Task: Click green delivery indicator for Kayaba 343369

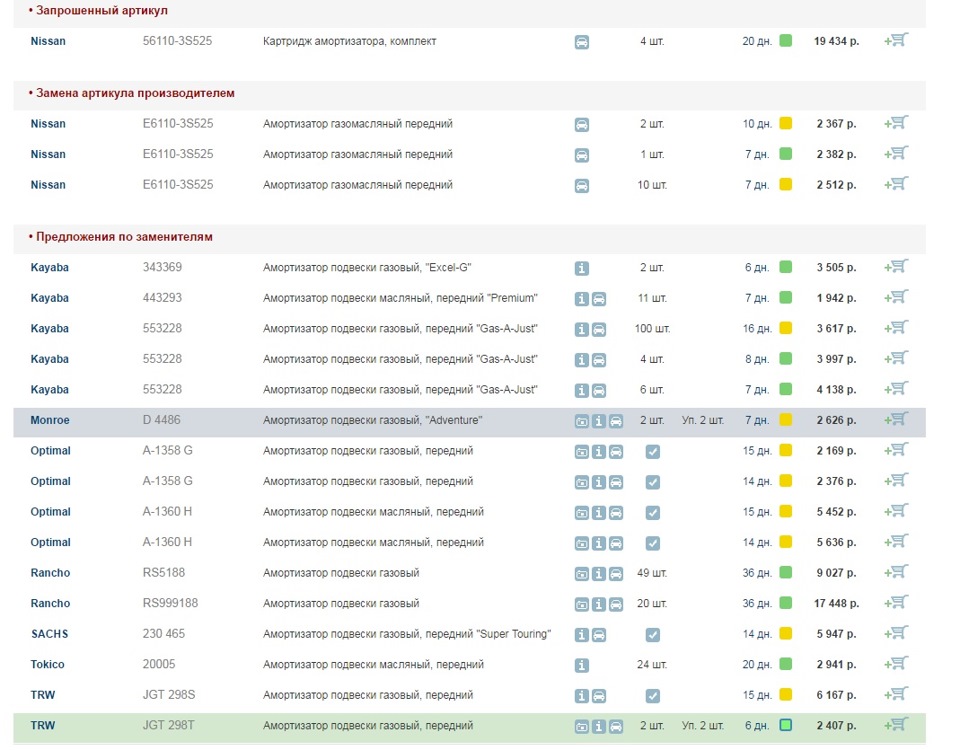Action: click(786, 267)
